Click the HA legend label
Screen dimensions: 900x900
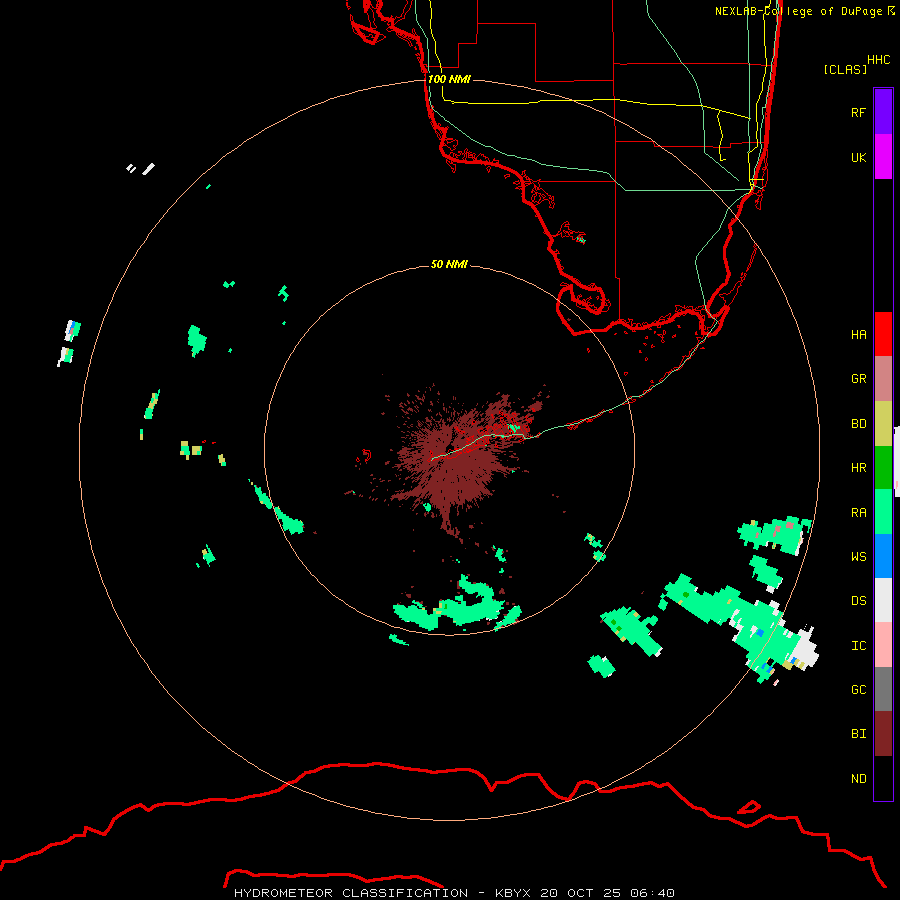tap(858, 335)
